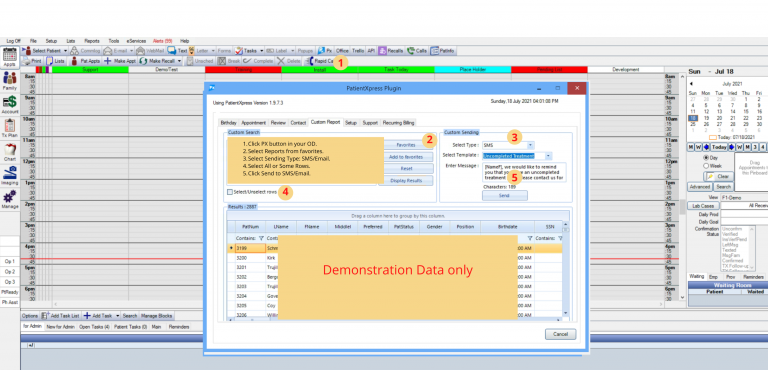Click the Enter Message text box

(x=524, y=172)
